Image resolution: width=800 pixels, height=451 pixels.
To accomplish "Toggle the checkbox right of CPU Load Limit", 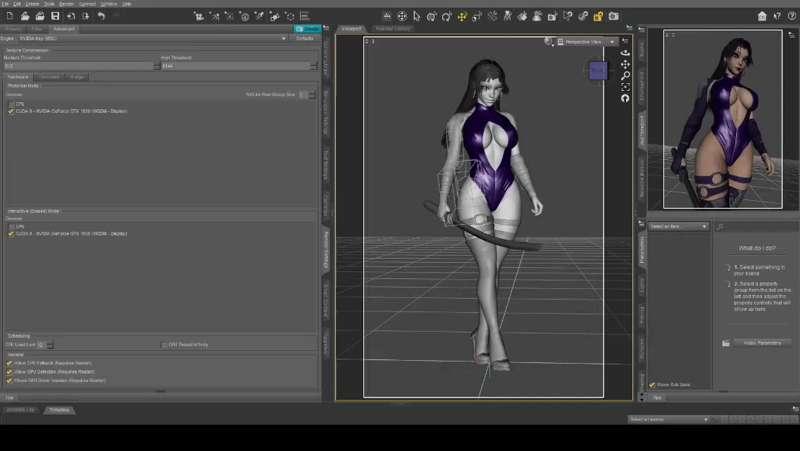I will (x=164, y=345).
